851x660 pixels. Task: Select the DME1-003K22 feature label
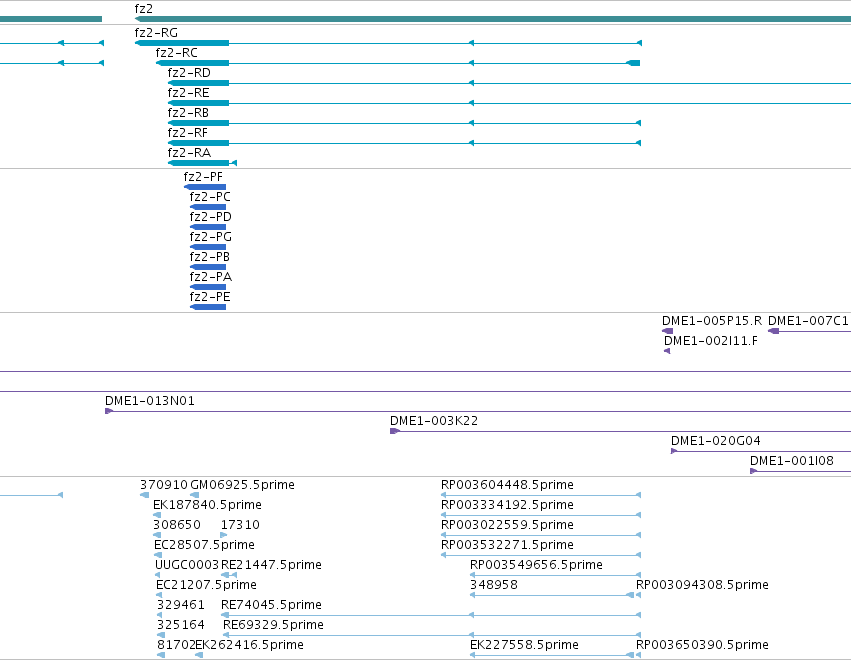click(x=434, y=421)
